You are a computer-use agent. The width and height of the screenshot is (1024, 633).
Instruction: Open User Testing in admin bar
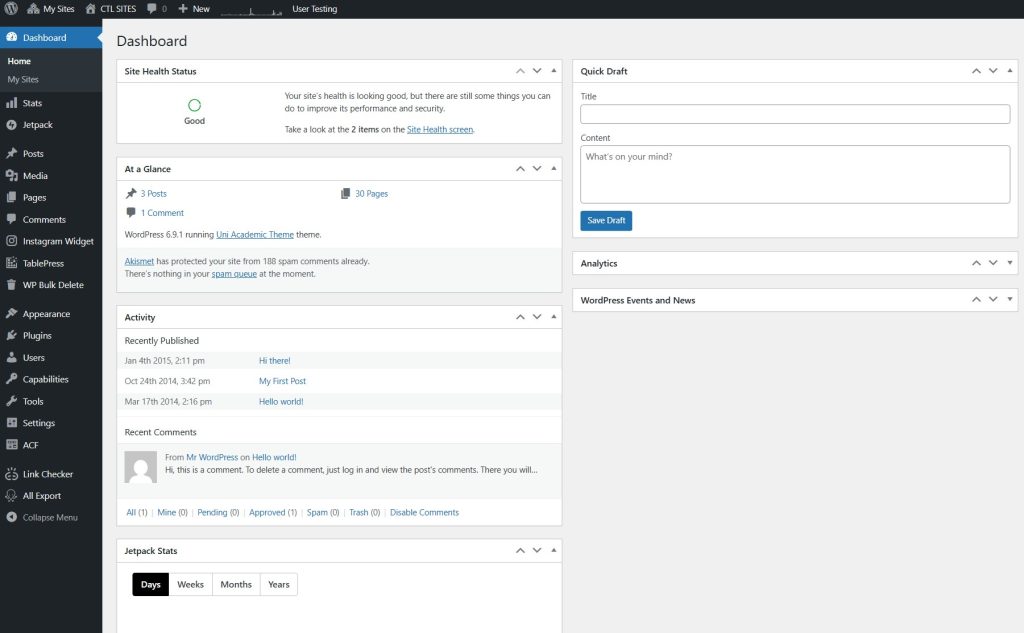(x=315, y=8)
